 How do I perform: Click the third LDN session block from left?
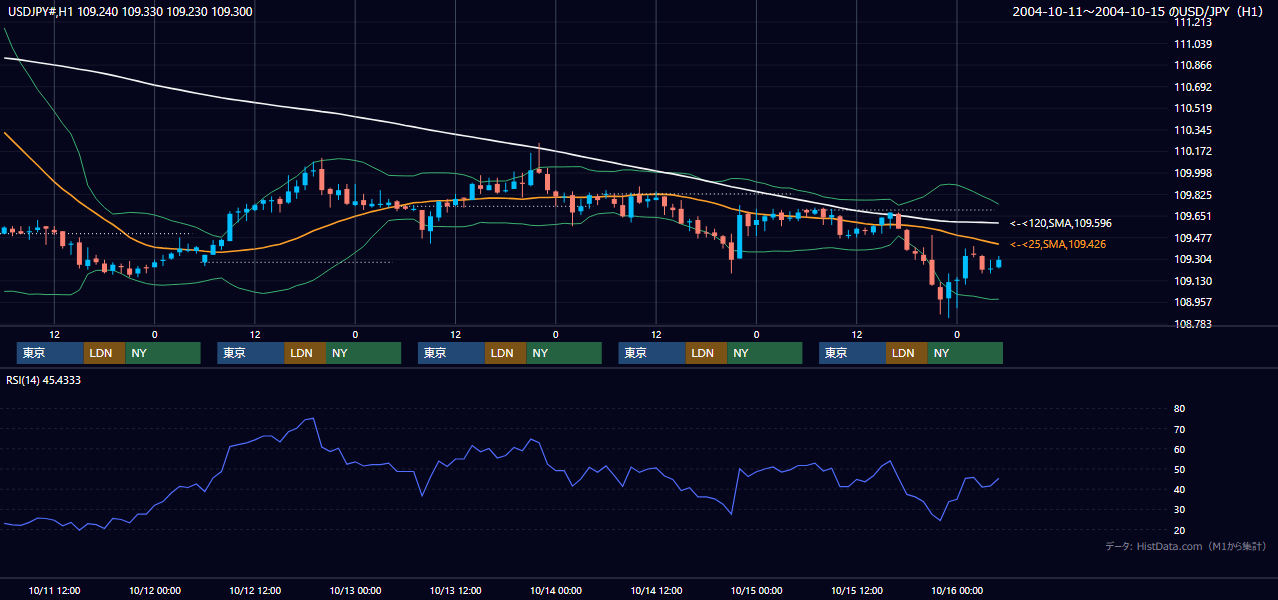click(505, 353)
